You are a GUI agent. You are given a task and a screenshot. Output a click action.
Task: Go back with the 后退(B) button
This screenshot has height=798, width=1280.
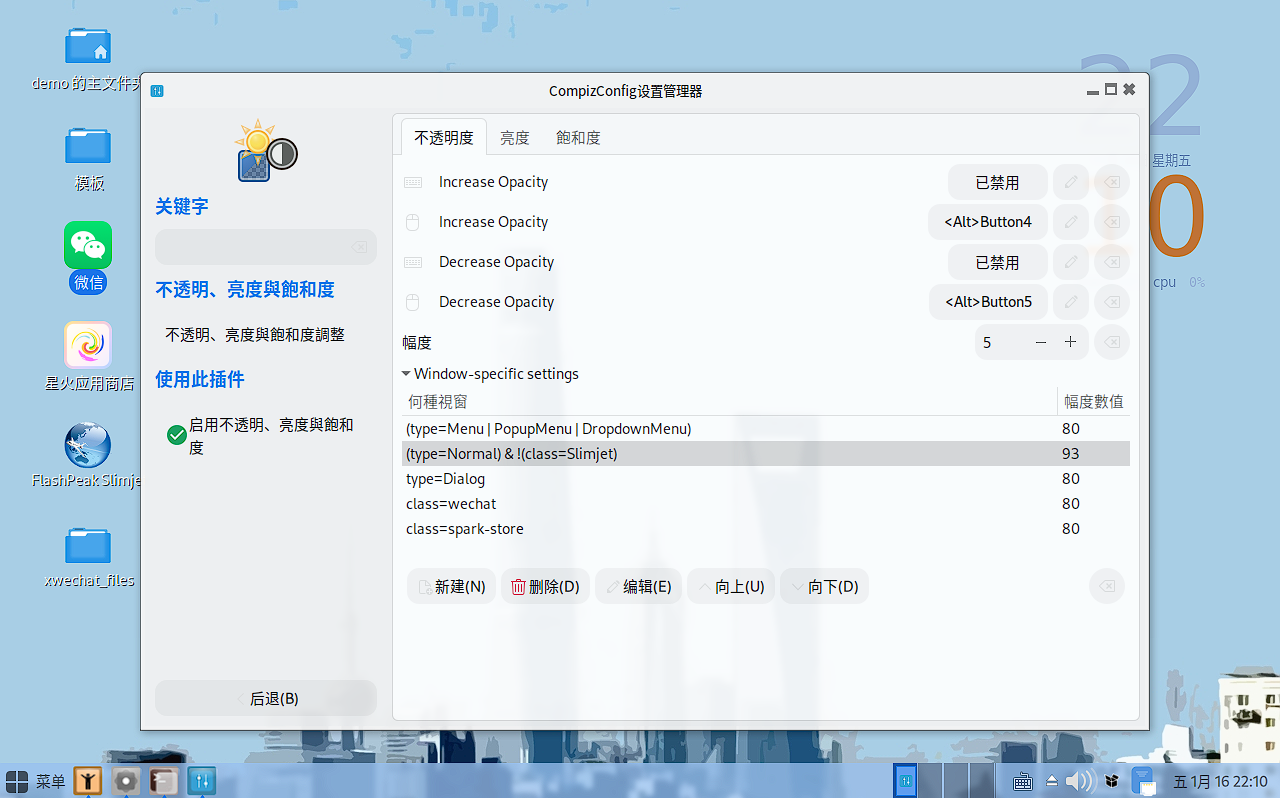pos(266,698)
